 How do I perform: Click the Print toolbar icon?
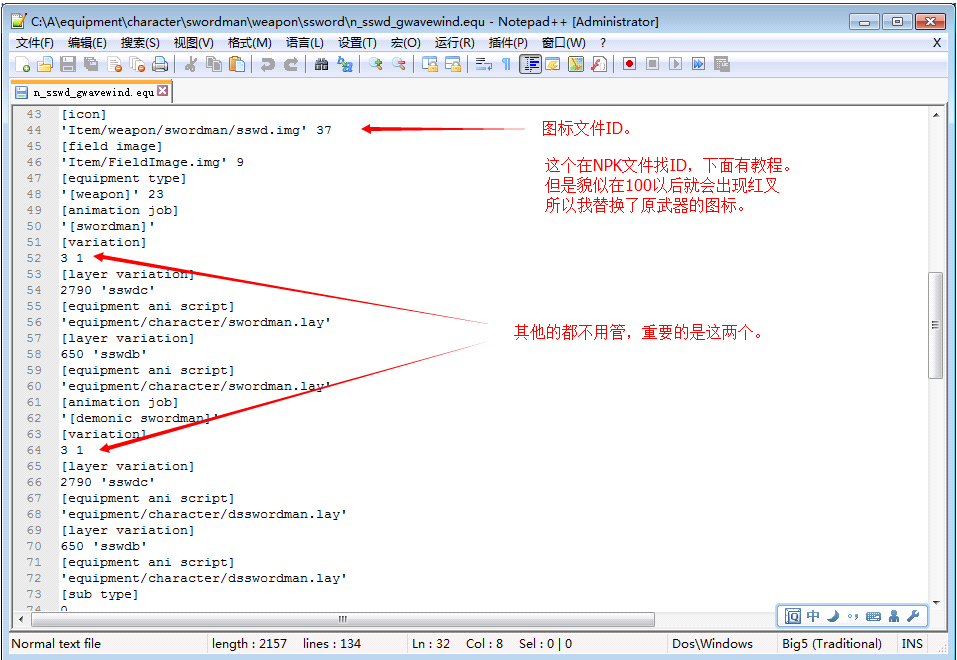[161, 63]
